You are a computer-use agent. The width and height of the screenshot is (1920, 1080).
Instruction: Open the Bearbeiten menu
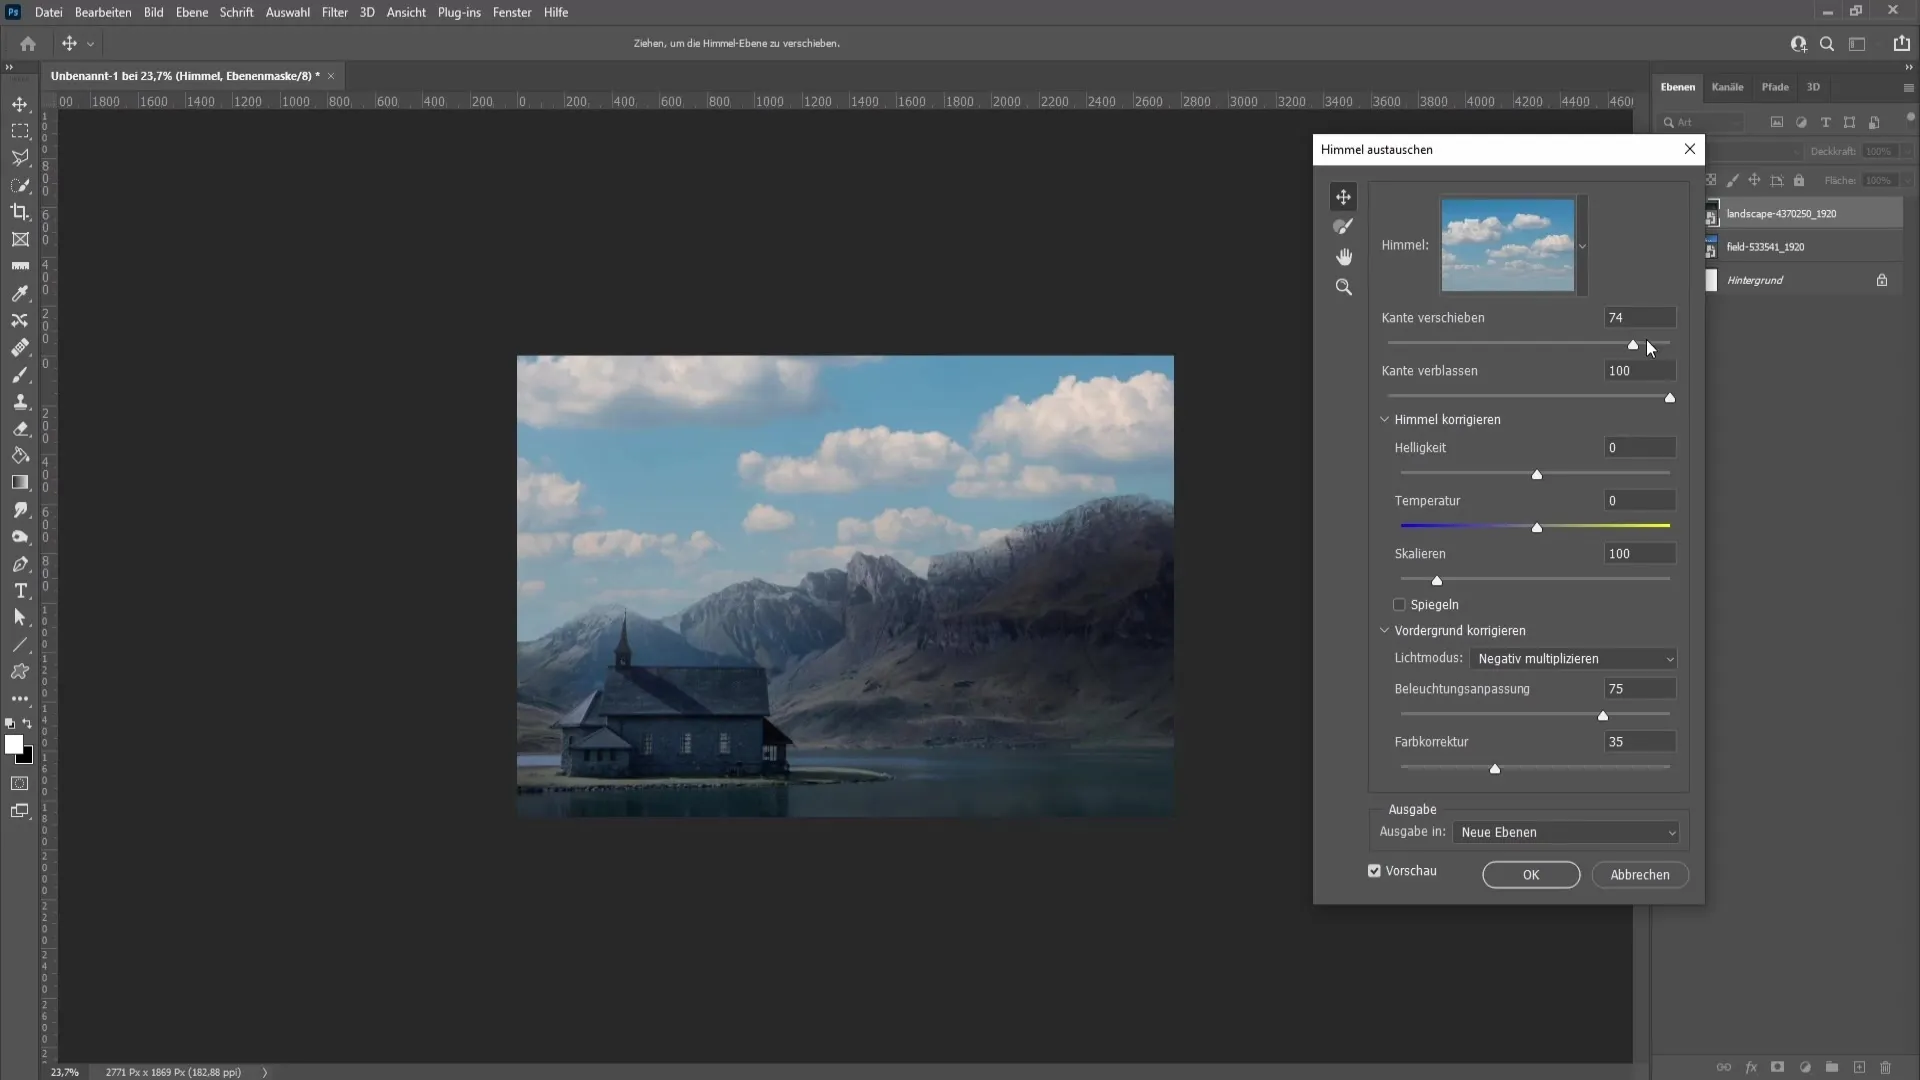pos(103,12)
